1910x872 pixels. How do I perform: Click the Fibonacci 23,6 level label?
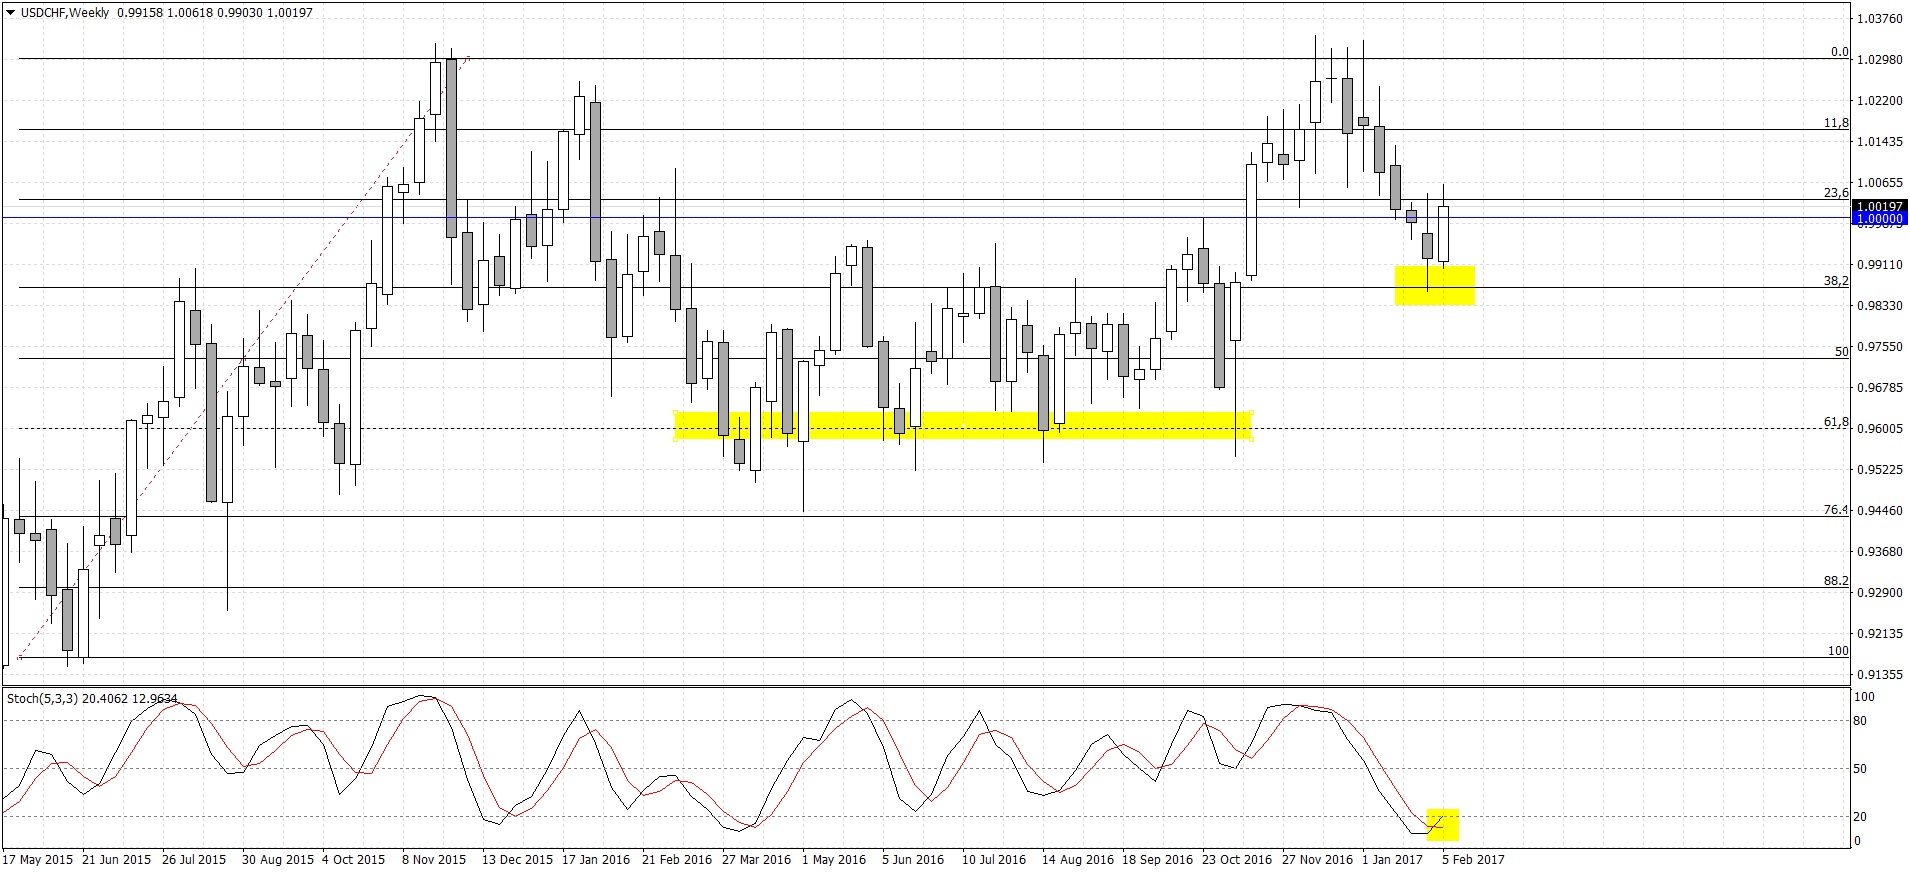(1836, 193)
